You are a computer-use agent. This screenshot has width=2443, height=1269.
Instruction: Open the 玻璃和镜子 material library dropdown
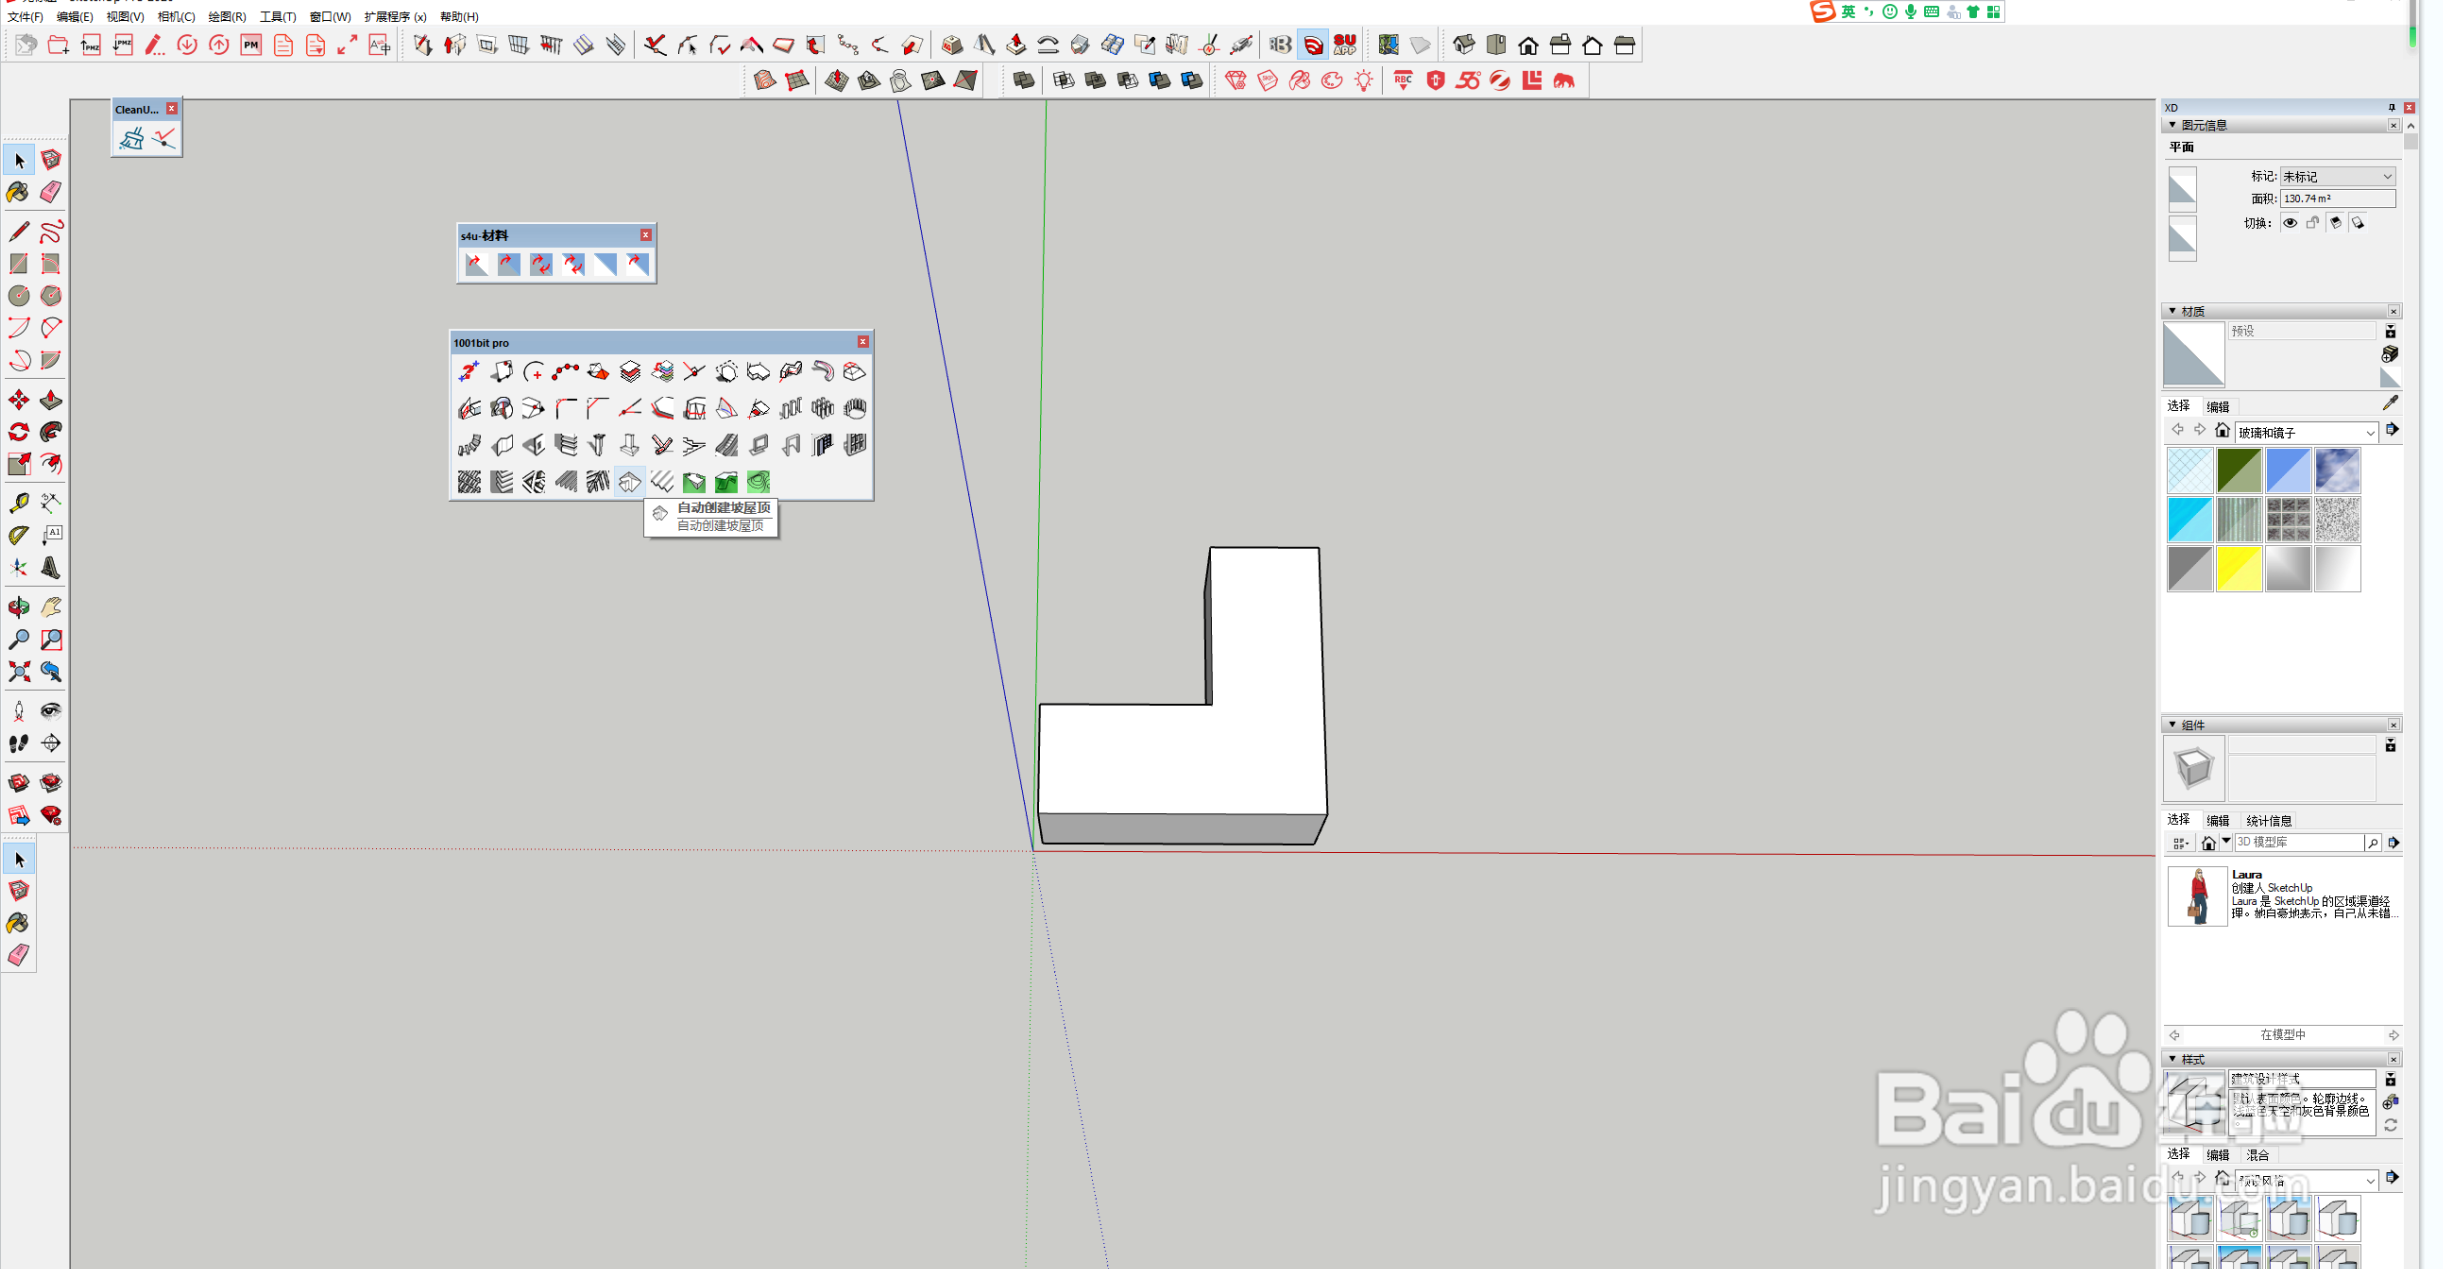point(2306,432)
